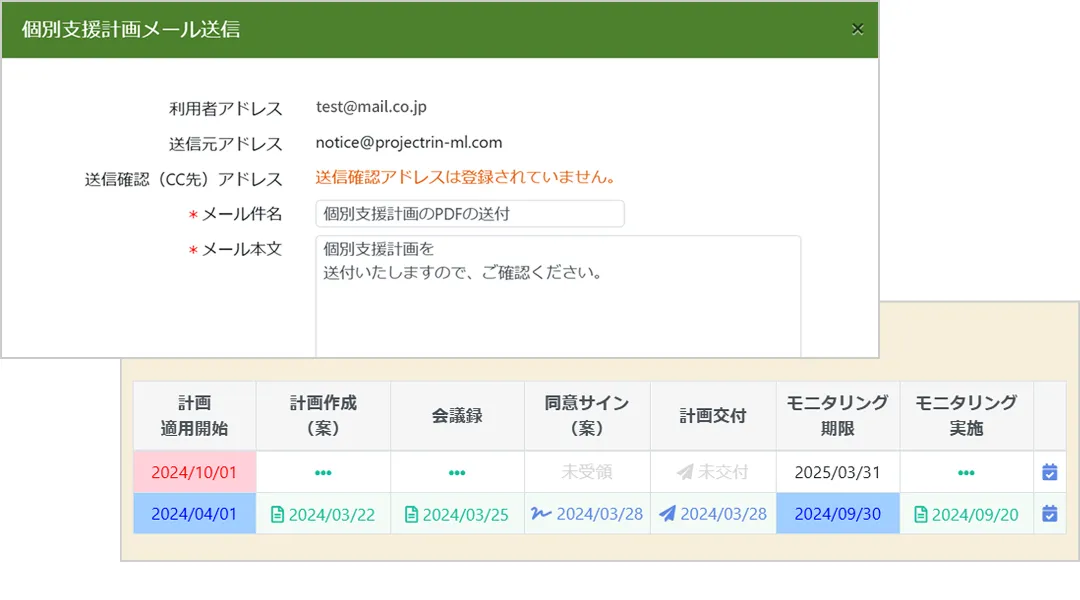Click the 利用者アドレス label
This screenshot has height=600, width=1080.
click(x=226, y=109)
